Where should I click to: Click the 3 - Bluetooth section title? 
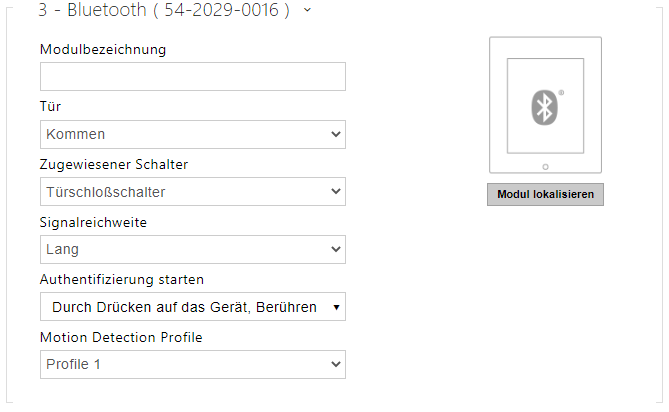click(x=164, y=10)
